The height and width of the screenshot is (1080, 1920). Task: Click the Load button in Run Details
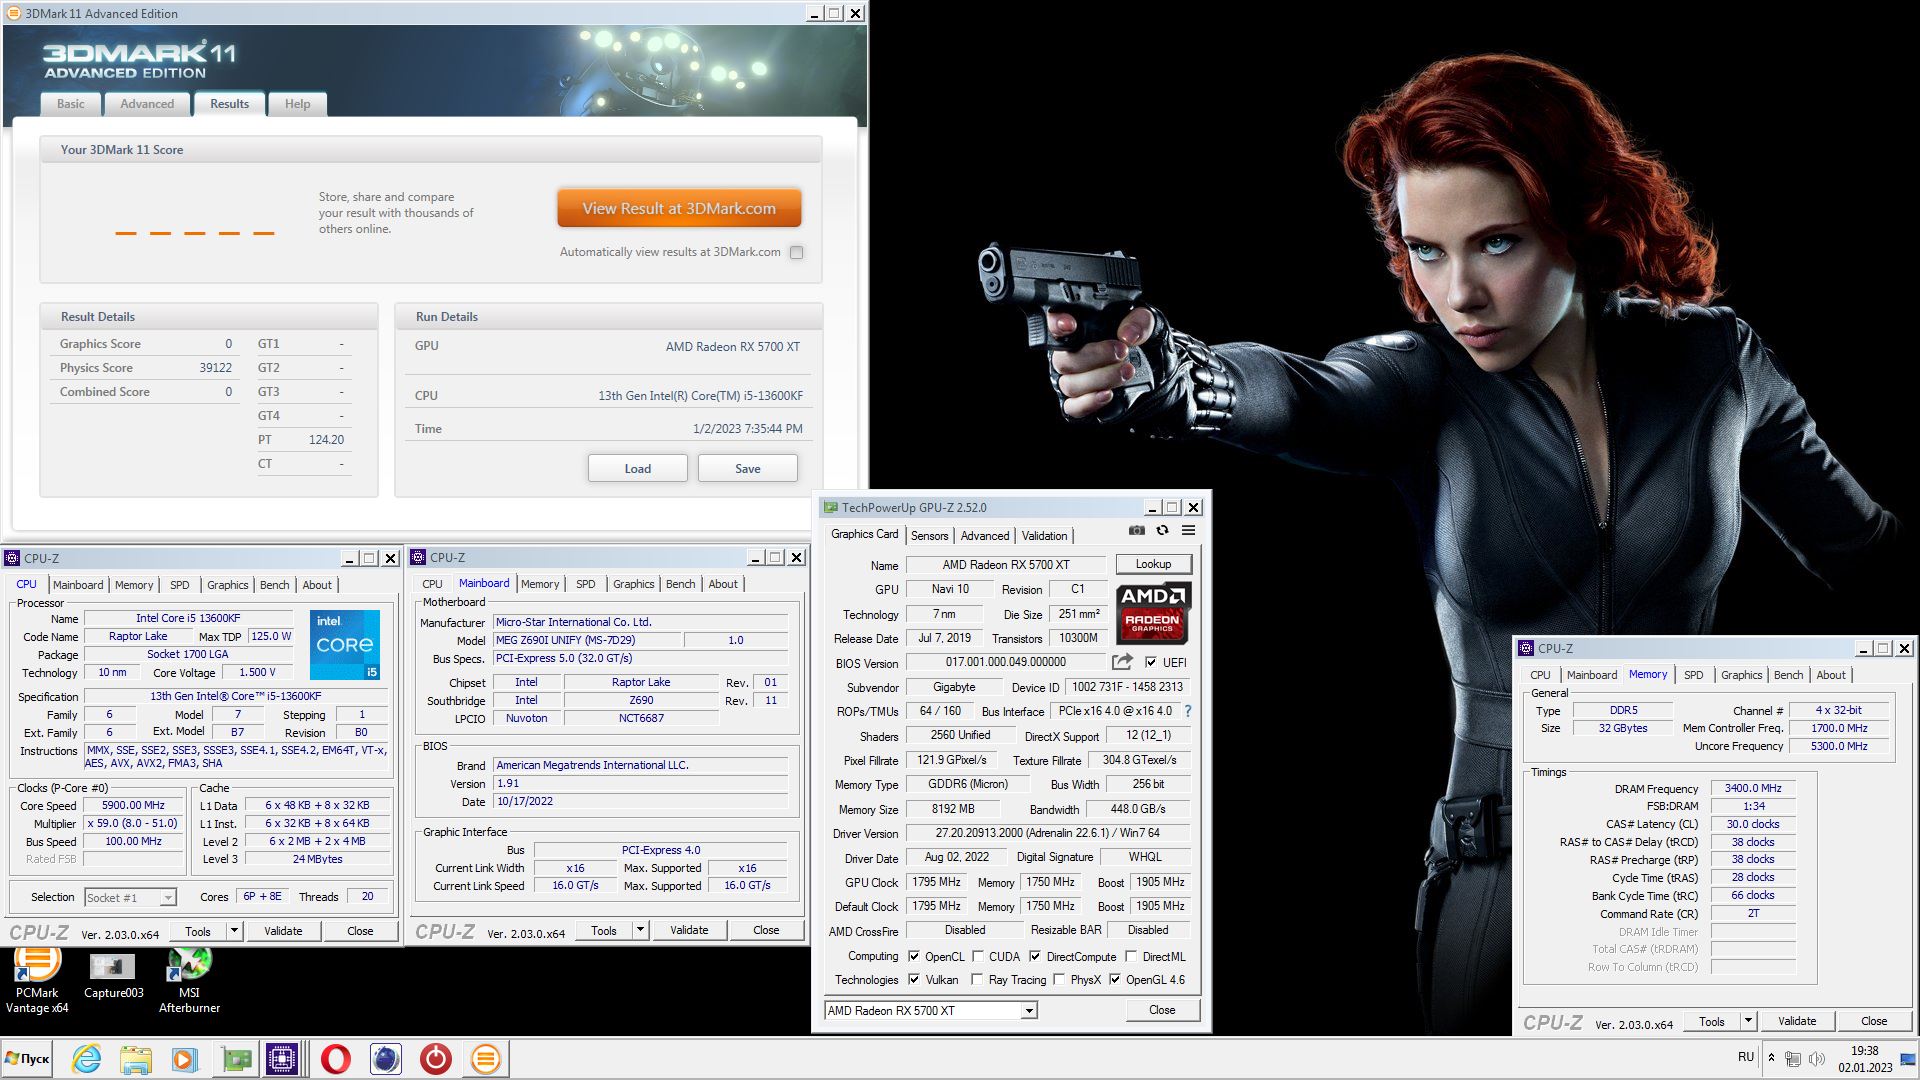click(x=637, y=468)
